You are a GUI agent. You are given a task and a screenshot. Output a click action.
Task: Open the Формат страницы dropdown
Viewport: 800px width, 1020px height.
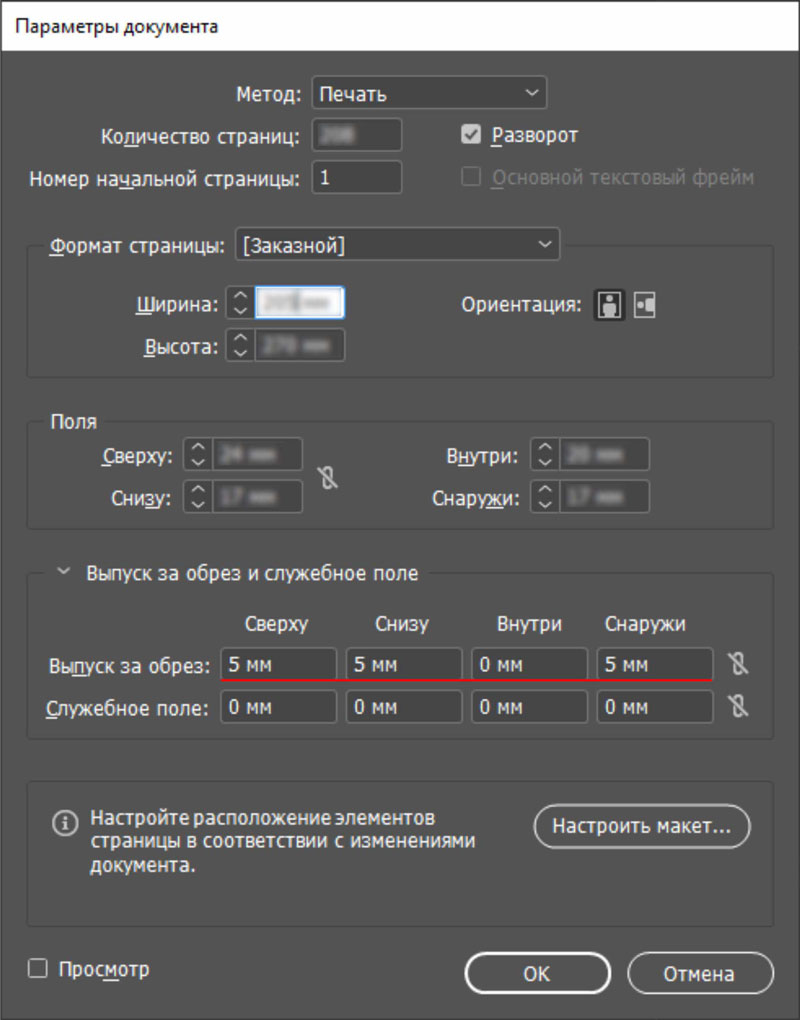pyautogui.click(x=397, y=244)
